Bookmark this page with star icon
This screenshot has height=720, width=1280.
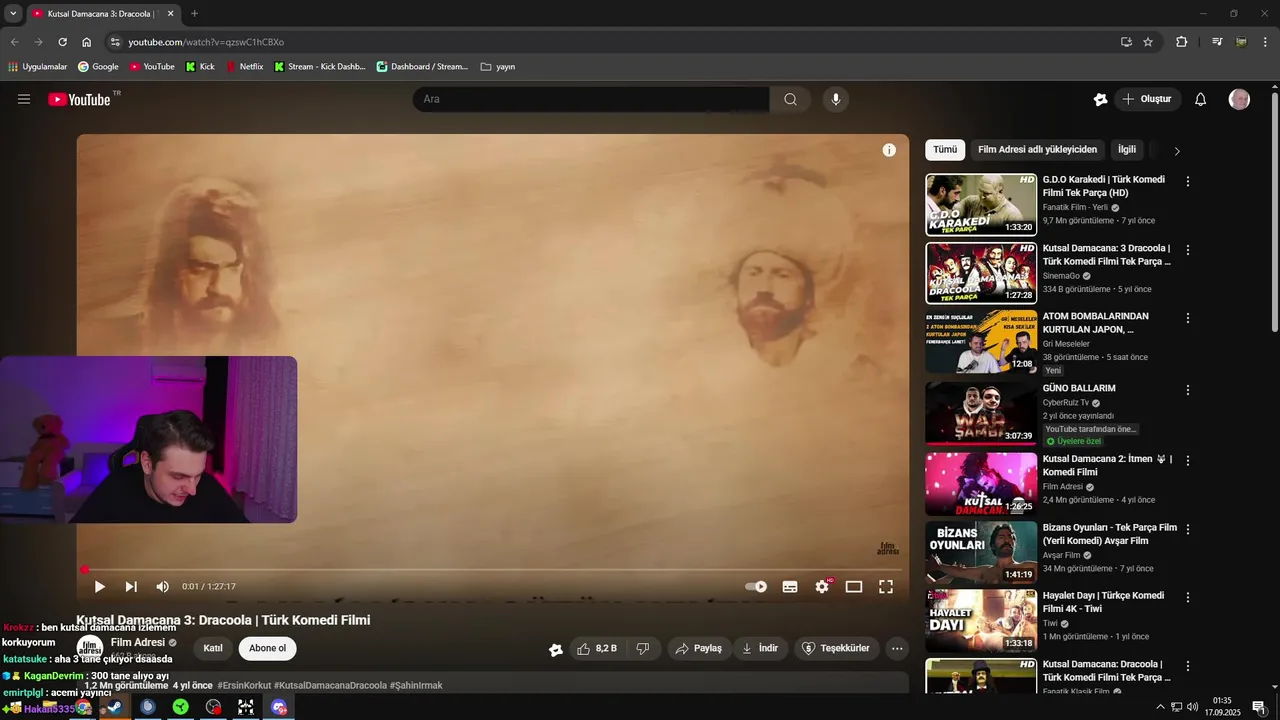(1148, 42)
